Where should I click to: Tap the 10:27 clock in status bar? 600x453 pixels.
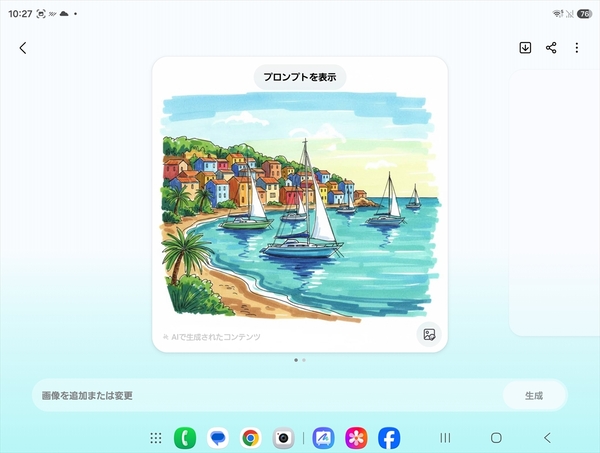[20, 14]
